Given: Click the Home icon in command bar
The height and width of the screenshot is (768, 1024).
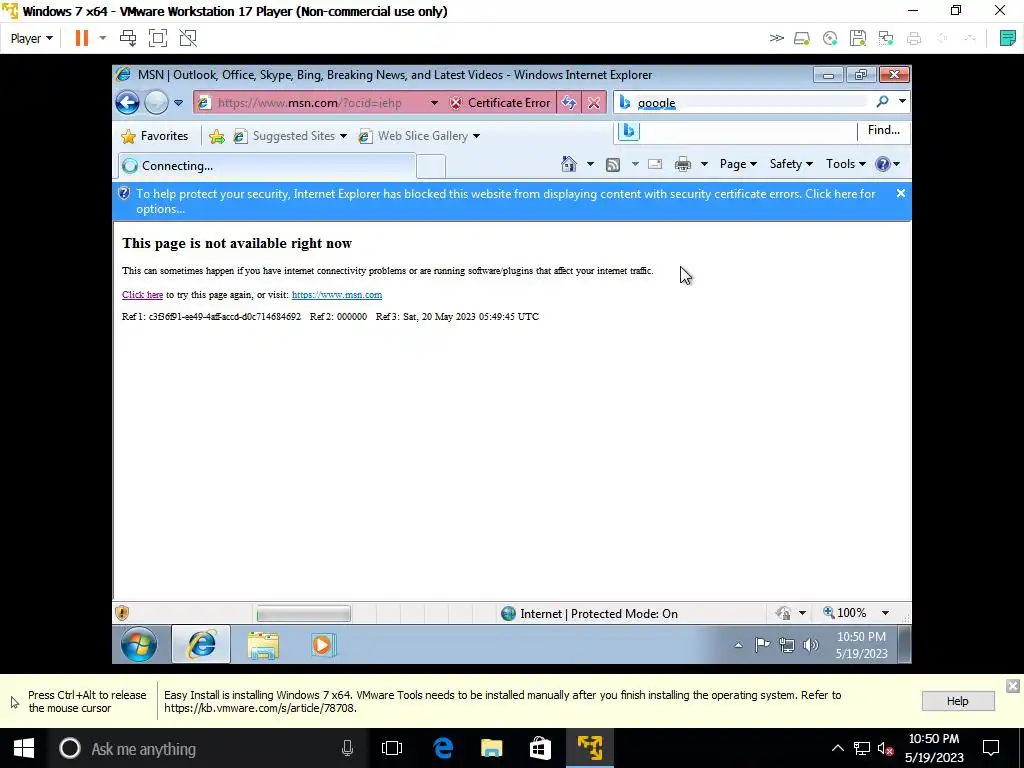Looking at the screenshot, I should [569, 164].
